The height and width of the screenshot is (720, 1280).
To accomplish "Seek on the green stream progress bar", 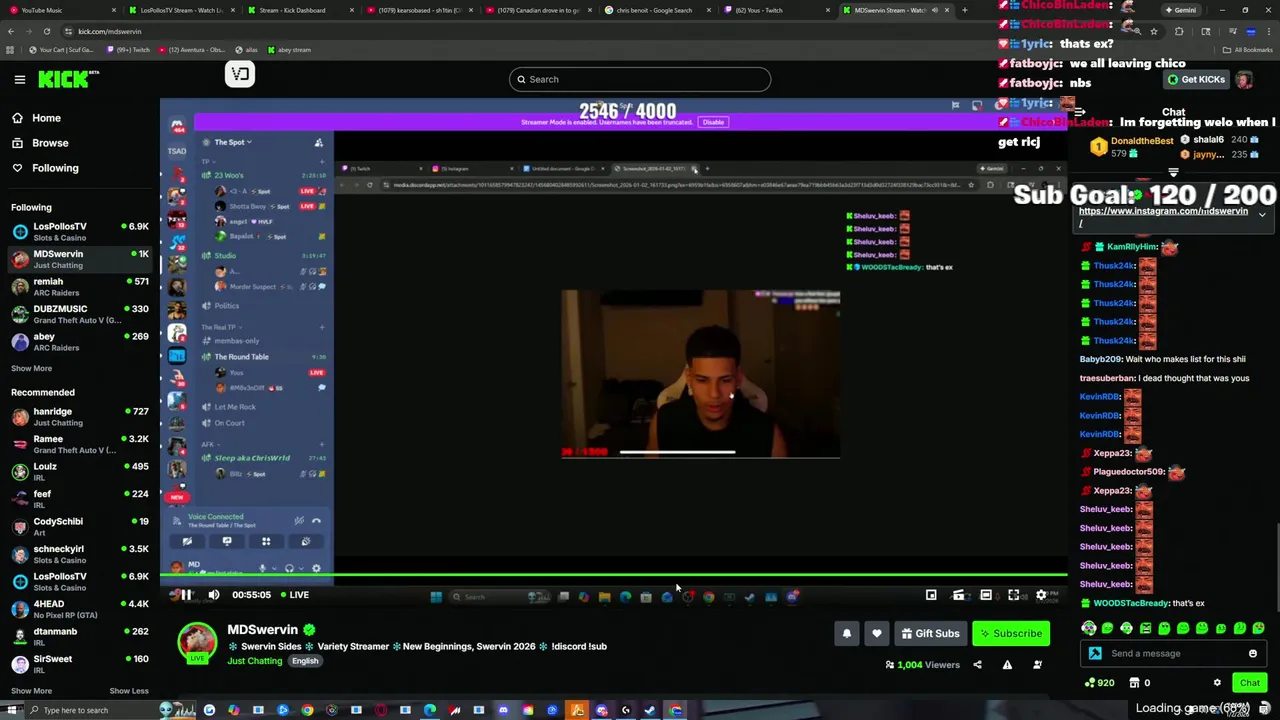I will (x=613, y=575).
